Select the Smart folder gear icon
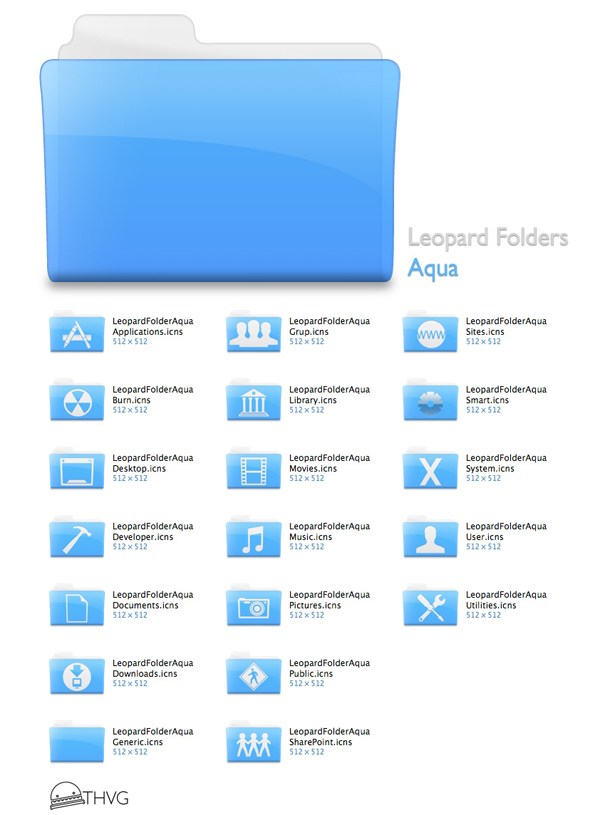This screenshot has width=600, height=815. pos(431,400)
